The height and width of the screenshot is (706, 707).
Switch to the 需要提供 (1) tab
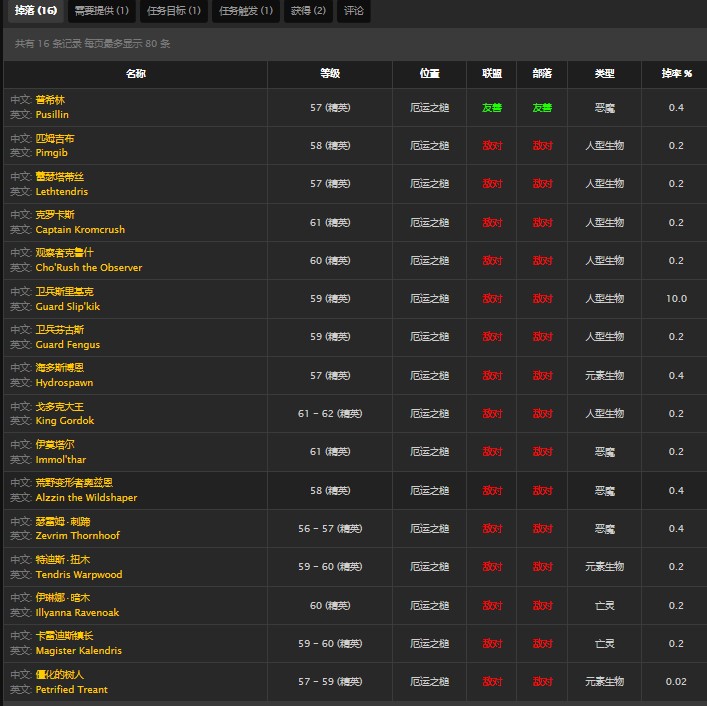102,11
